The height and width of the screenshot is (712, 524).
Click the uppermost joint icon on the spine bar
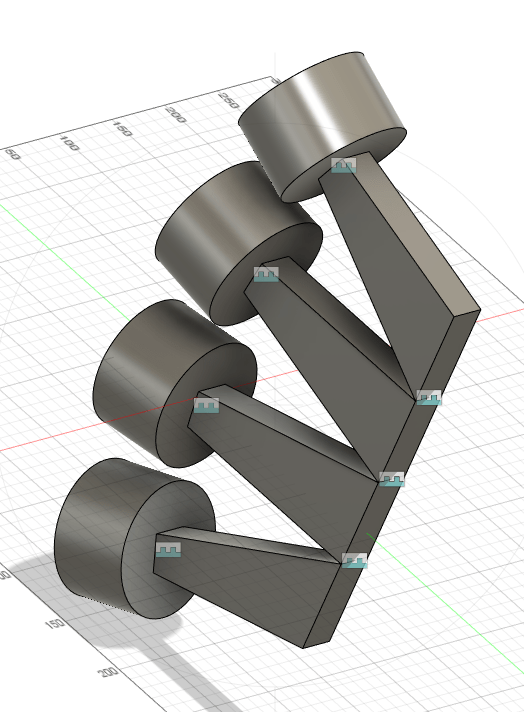coord(429,397)
